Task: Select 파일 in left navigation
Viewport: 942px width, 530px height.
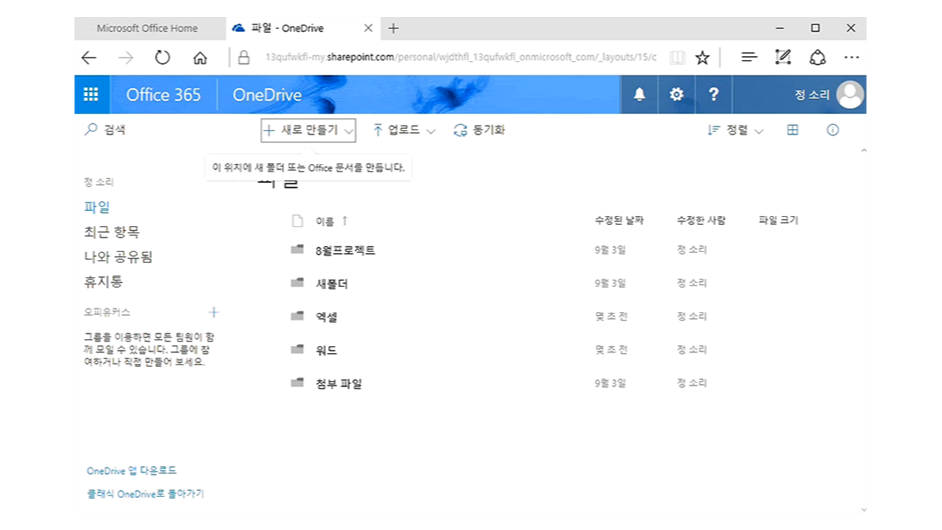Action: tap(97, 207)
